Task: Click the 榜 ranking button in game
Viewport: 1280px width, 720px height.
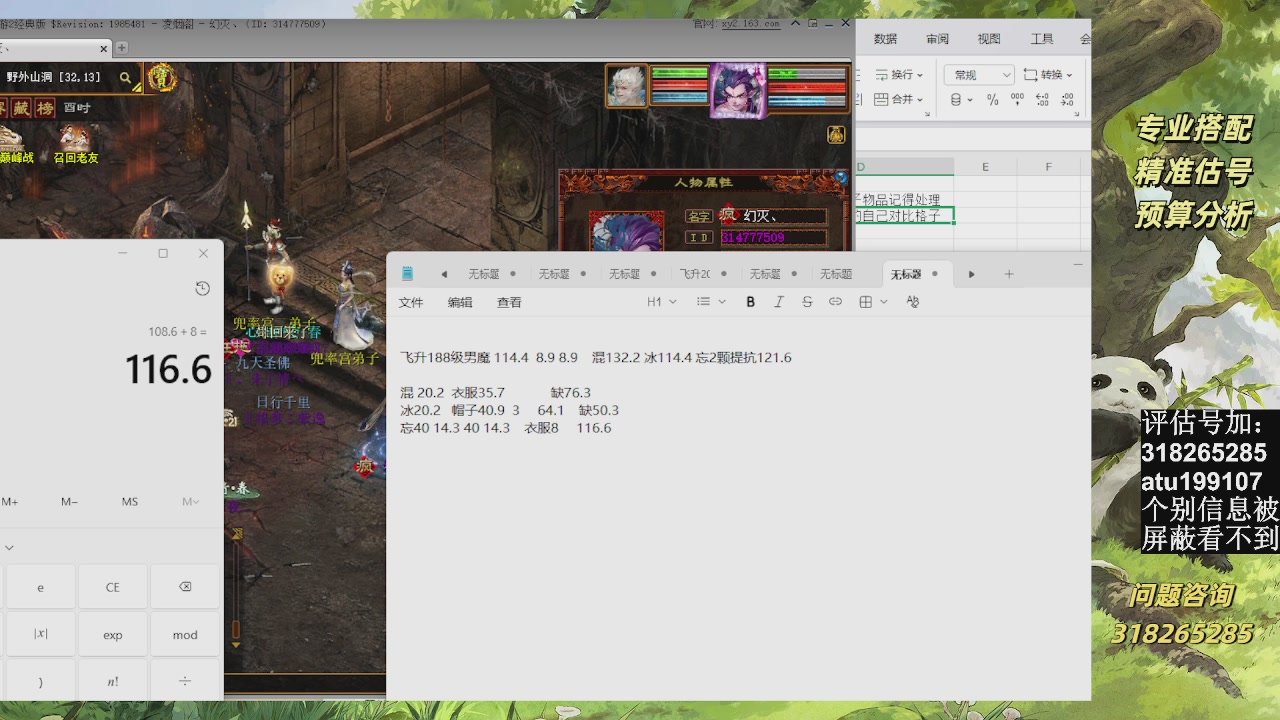Action: [x=45, y=108]
